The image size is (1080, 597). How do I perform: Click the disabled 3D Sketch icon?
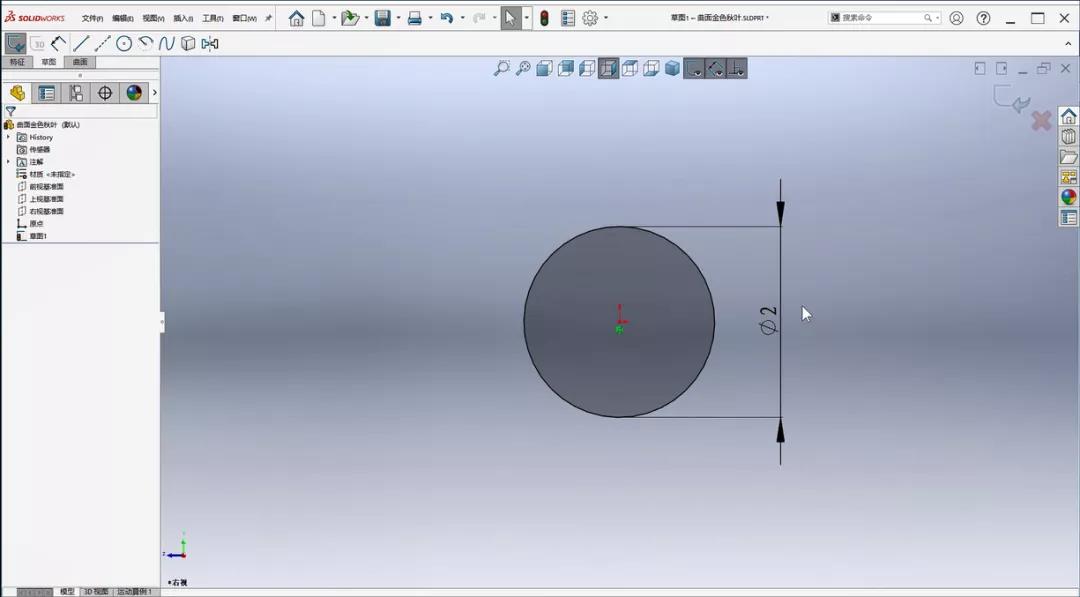click(x=39, y=43)
